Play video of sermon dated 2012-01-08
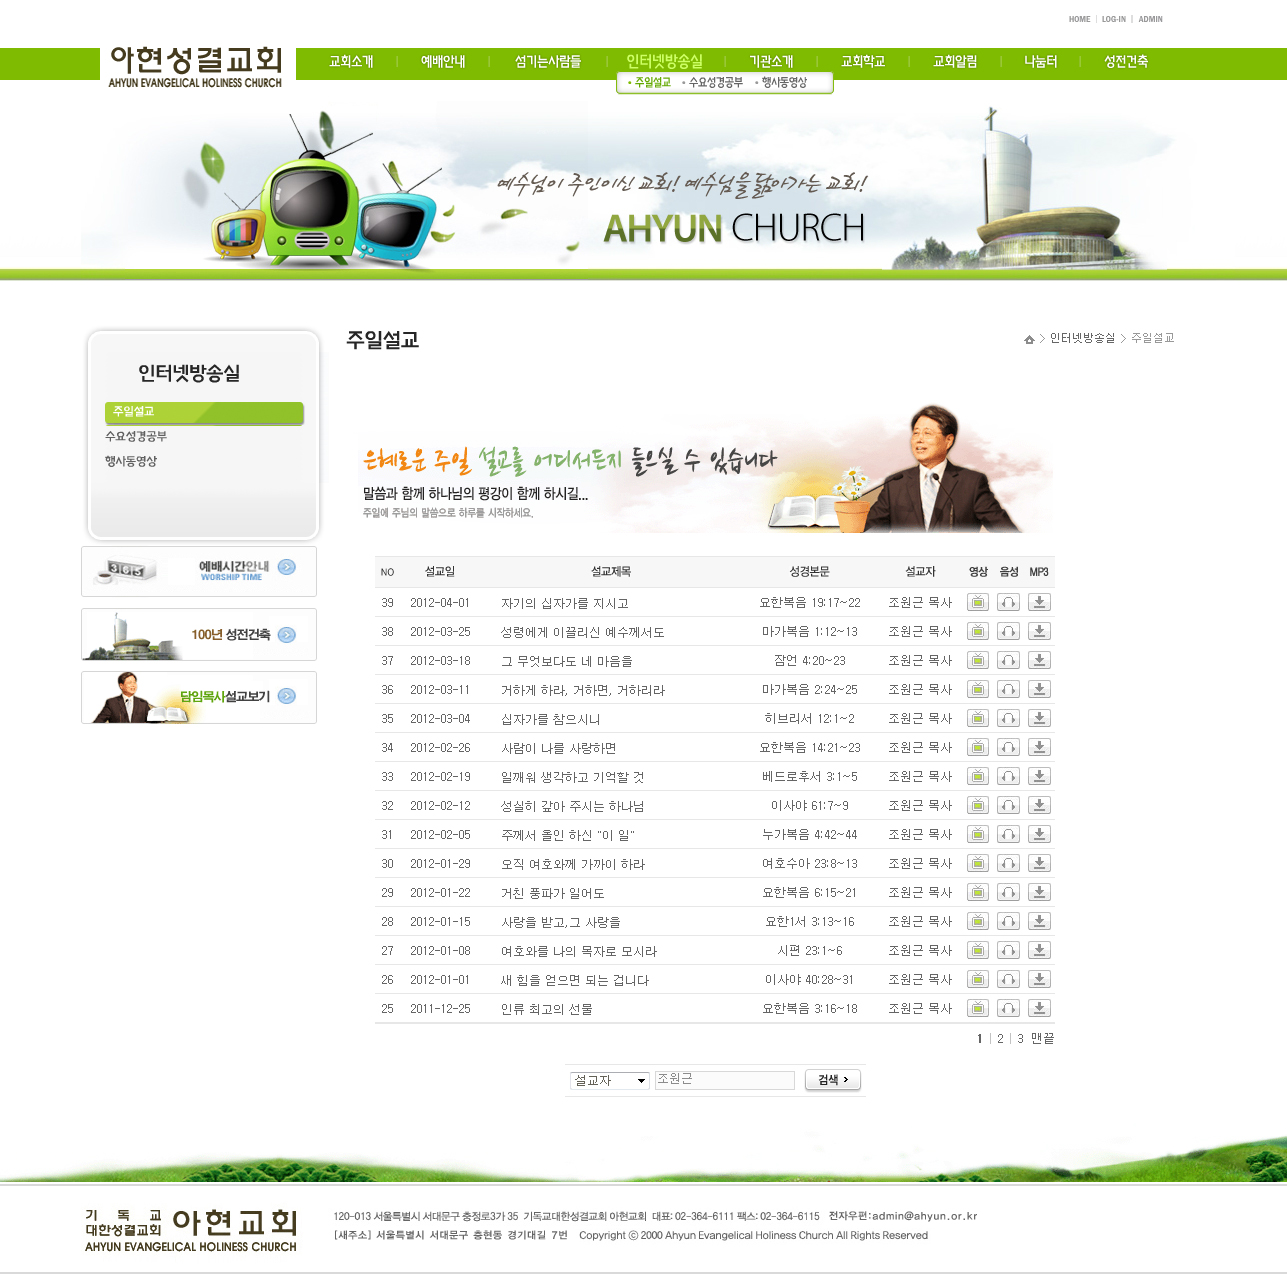Viewport: 1287px width, 1279px height. point(977,950)
